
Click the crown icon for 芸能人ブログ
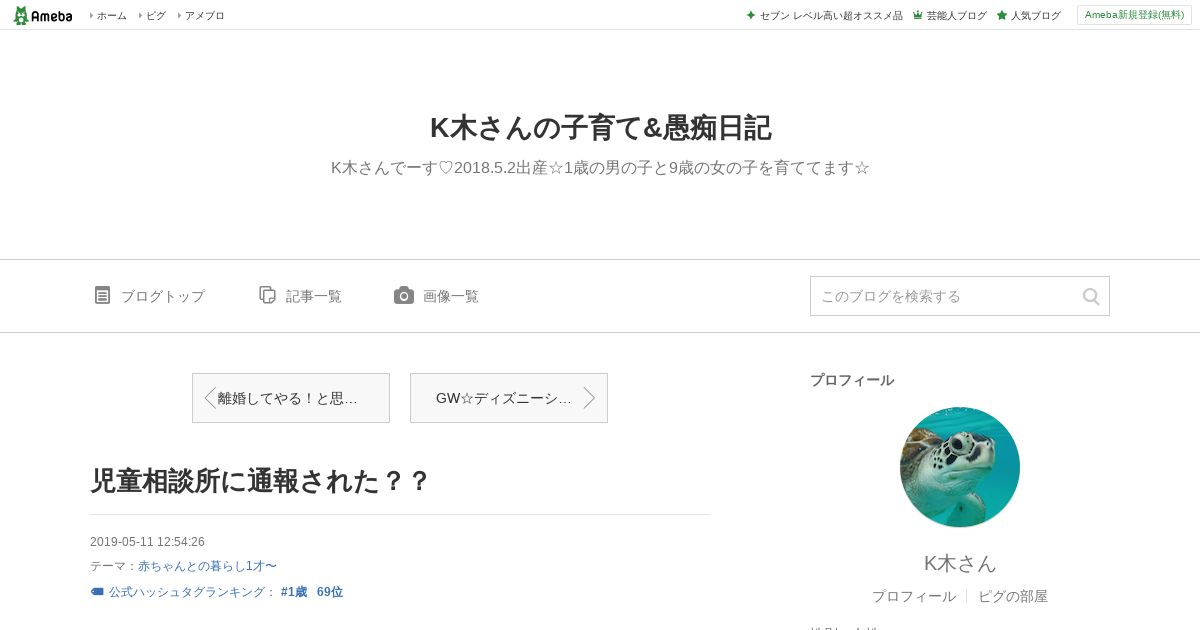coord(917,15)
